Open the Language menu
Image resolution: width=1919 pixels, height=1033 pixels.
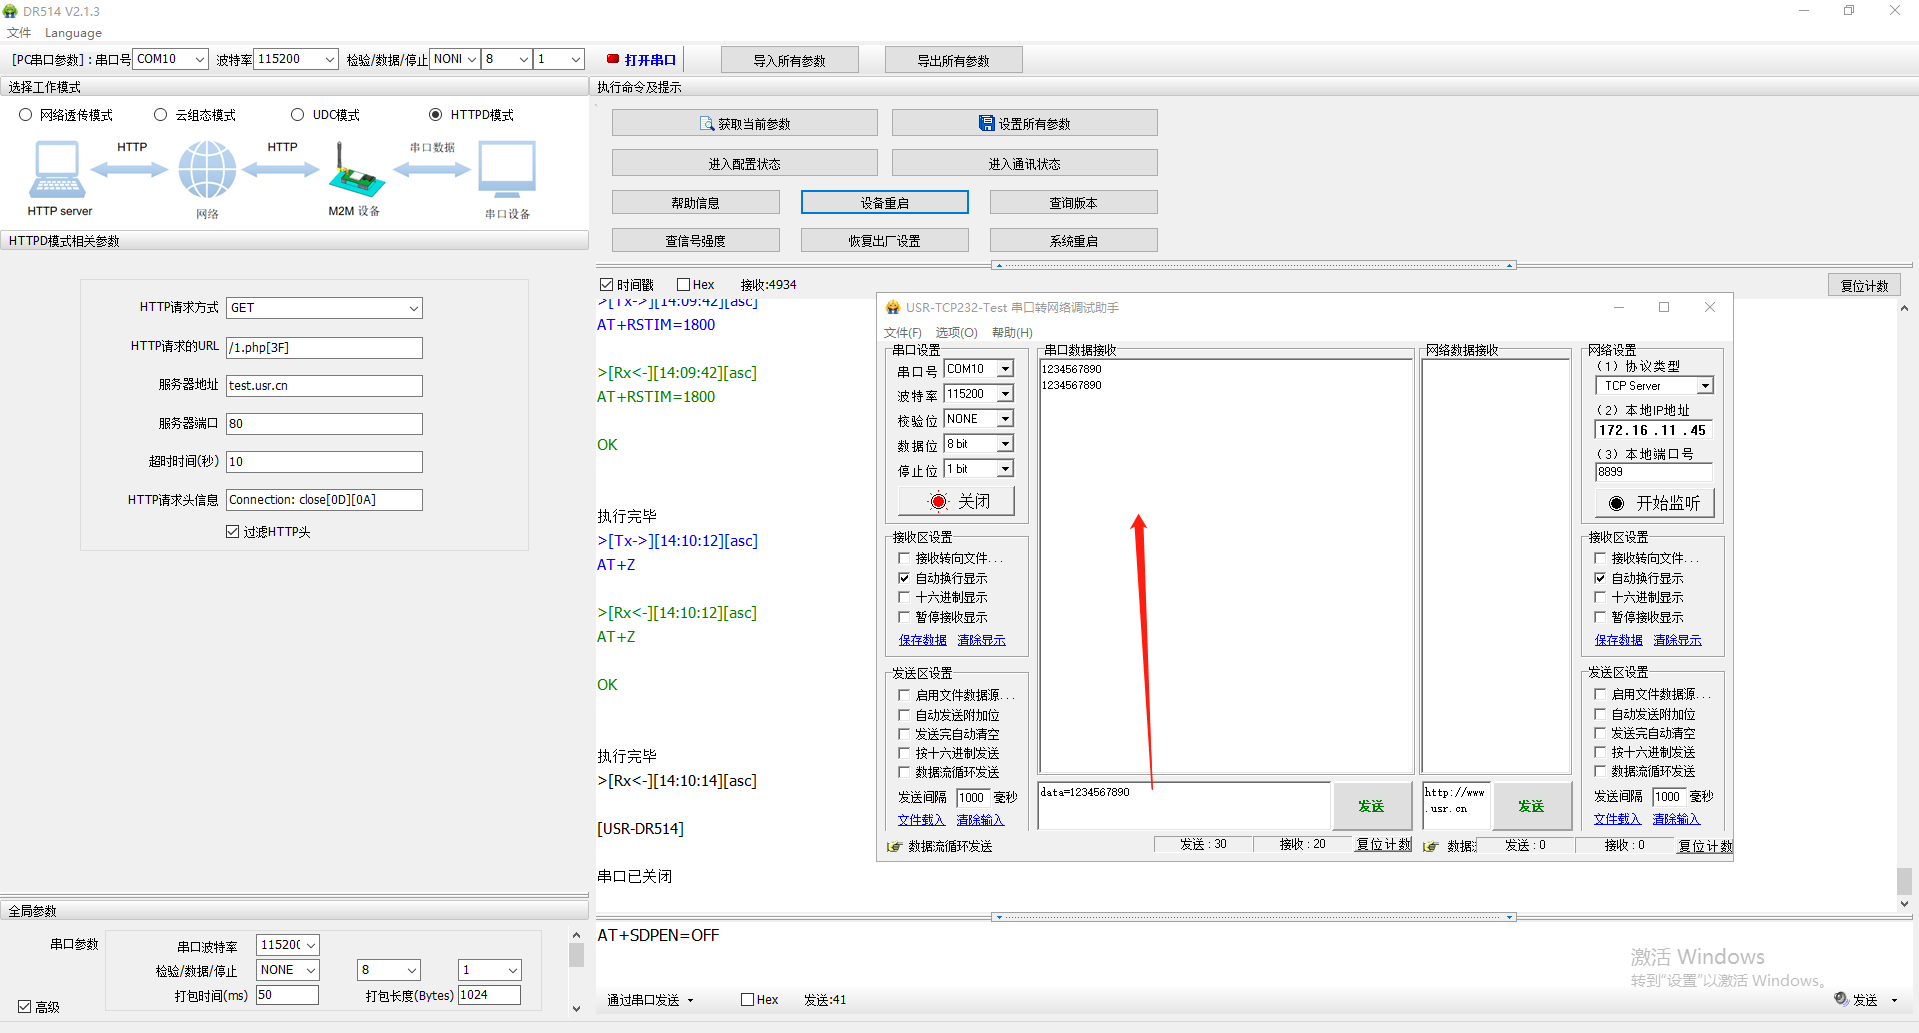(73, 33)
